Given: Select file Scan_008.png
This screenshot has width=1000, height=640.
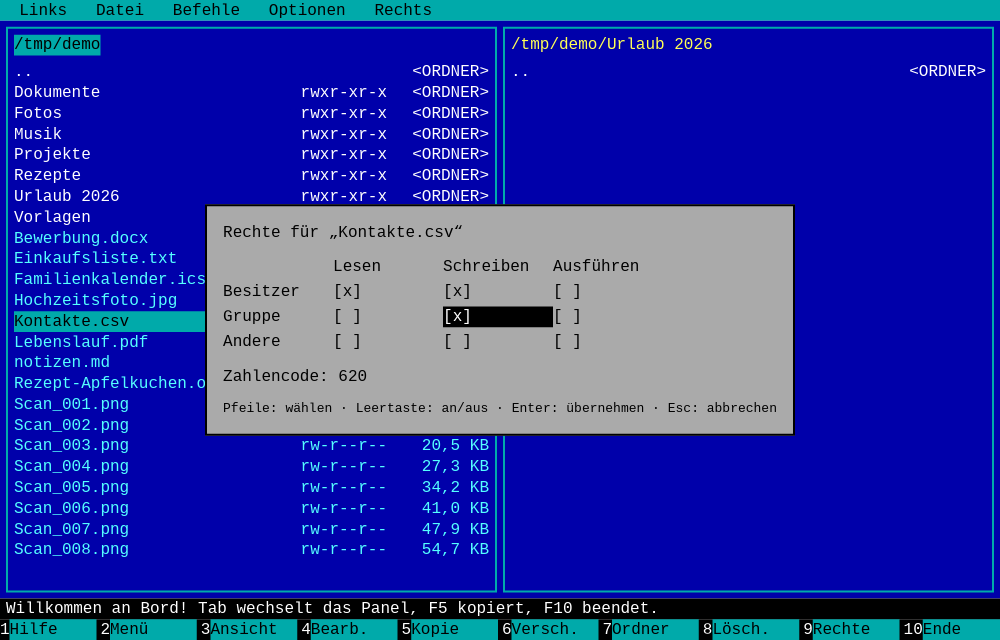Looking at the screenshot, I should click(x=251, y=549).
